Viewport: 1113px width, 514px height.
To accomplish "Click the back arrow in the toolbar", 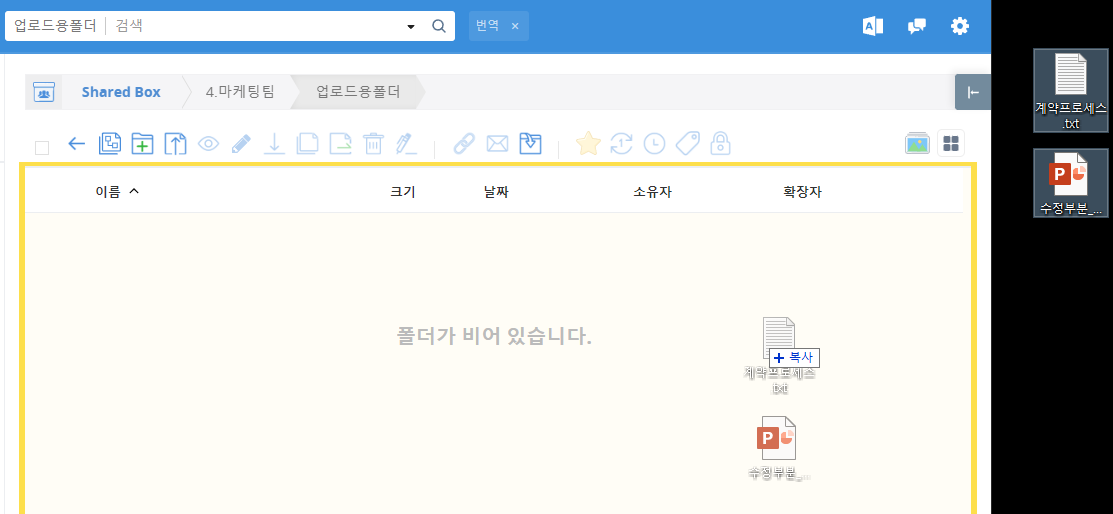I will coord(76,144).
